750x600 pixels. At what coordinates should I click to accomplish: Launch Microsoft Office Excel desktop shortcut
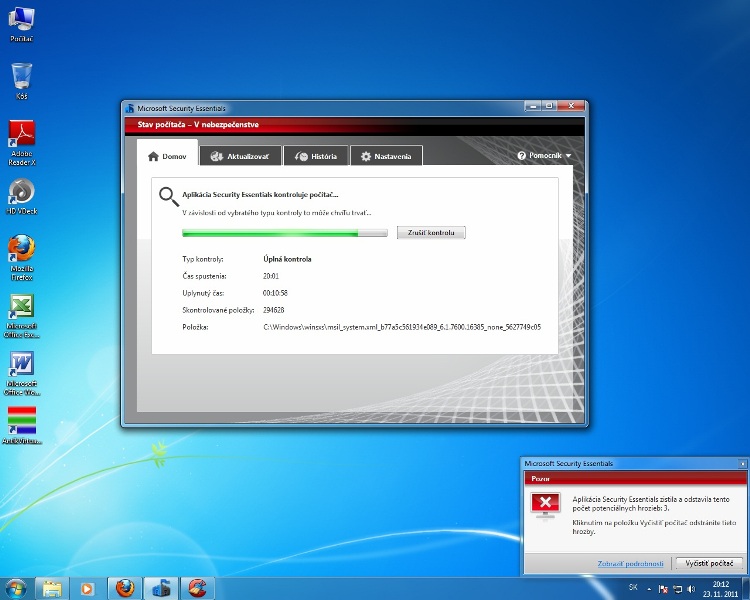pos(22,316)
